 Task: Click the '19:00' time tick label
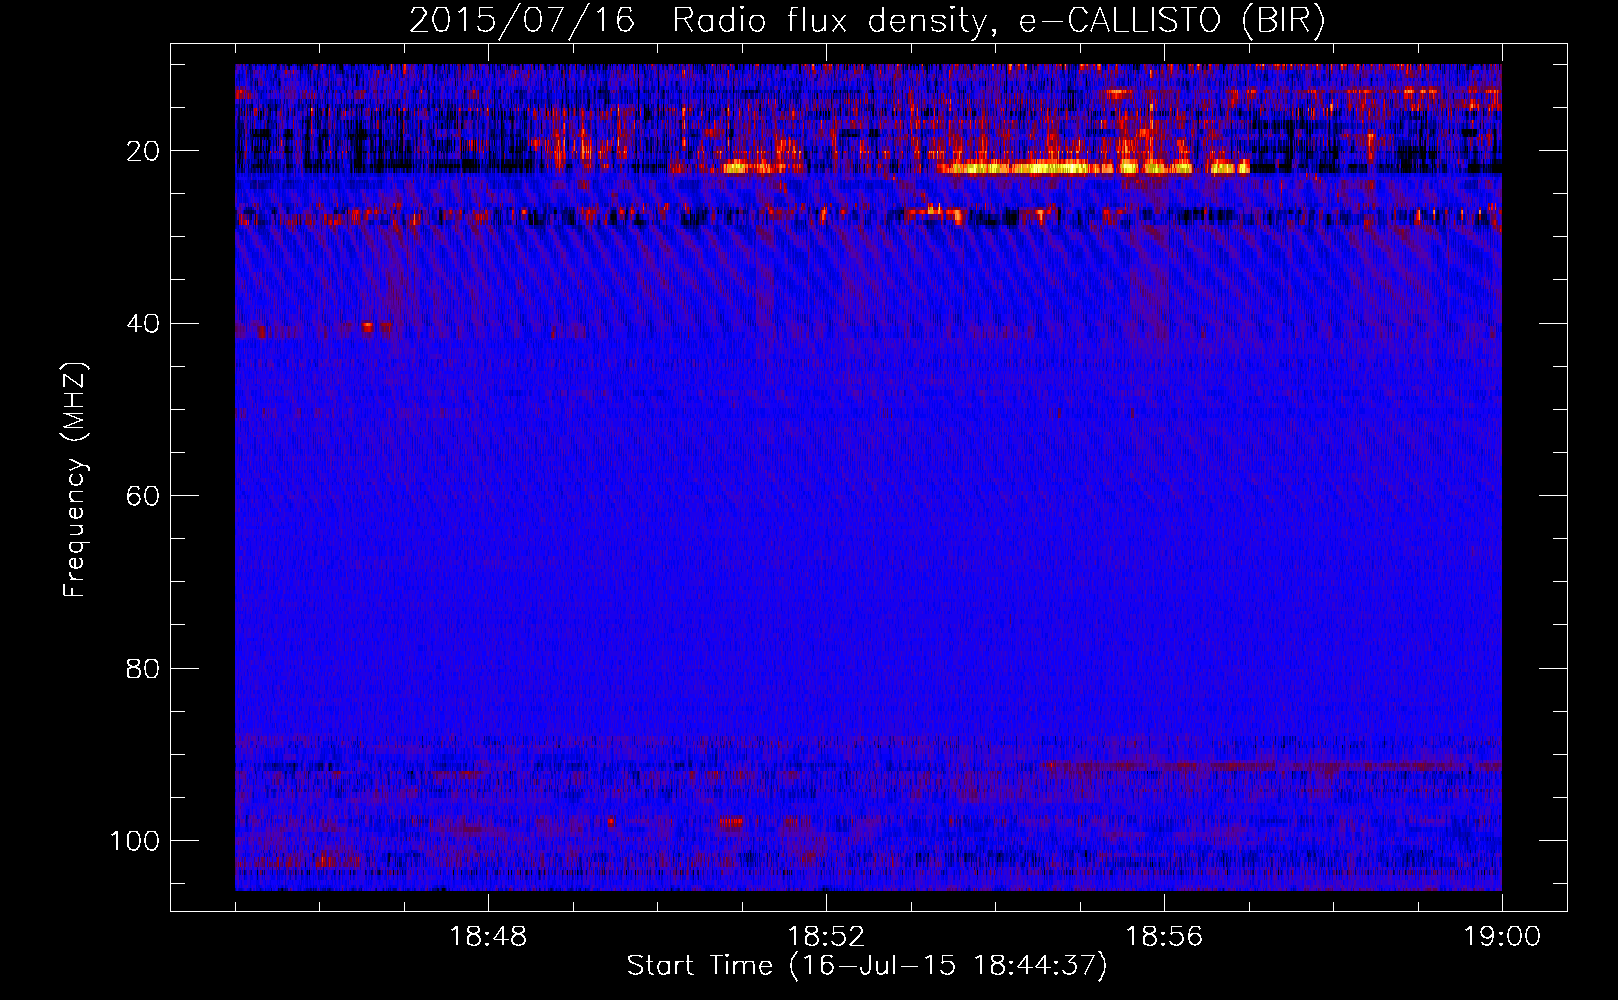1502,937
